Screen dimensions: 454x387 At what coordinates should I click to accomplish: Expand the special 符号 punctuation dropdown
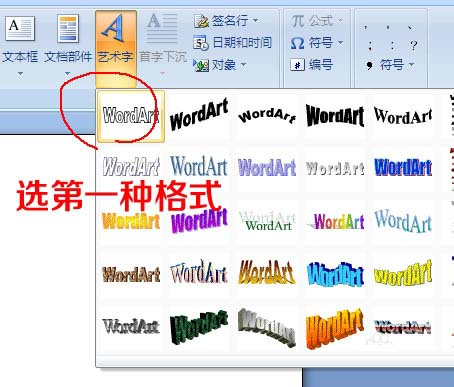click(411, 64)
